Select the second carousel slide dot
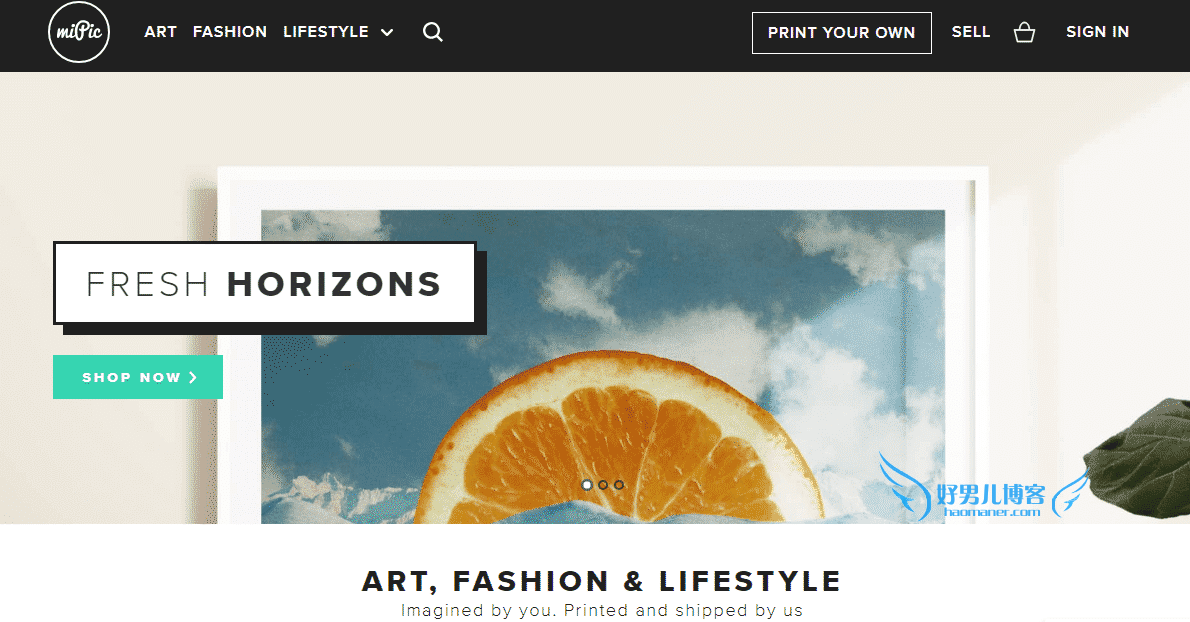This screenshot has height=622, width=1190. tap(603, 485)
